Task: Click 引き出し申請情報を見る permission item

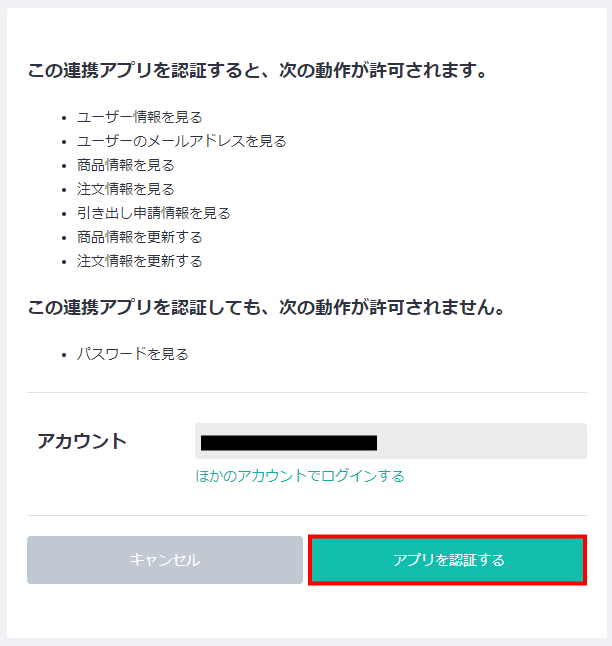Action: pos(154,213)
